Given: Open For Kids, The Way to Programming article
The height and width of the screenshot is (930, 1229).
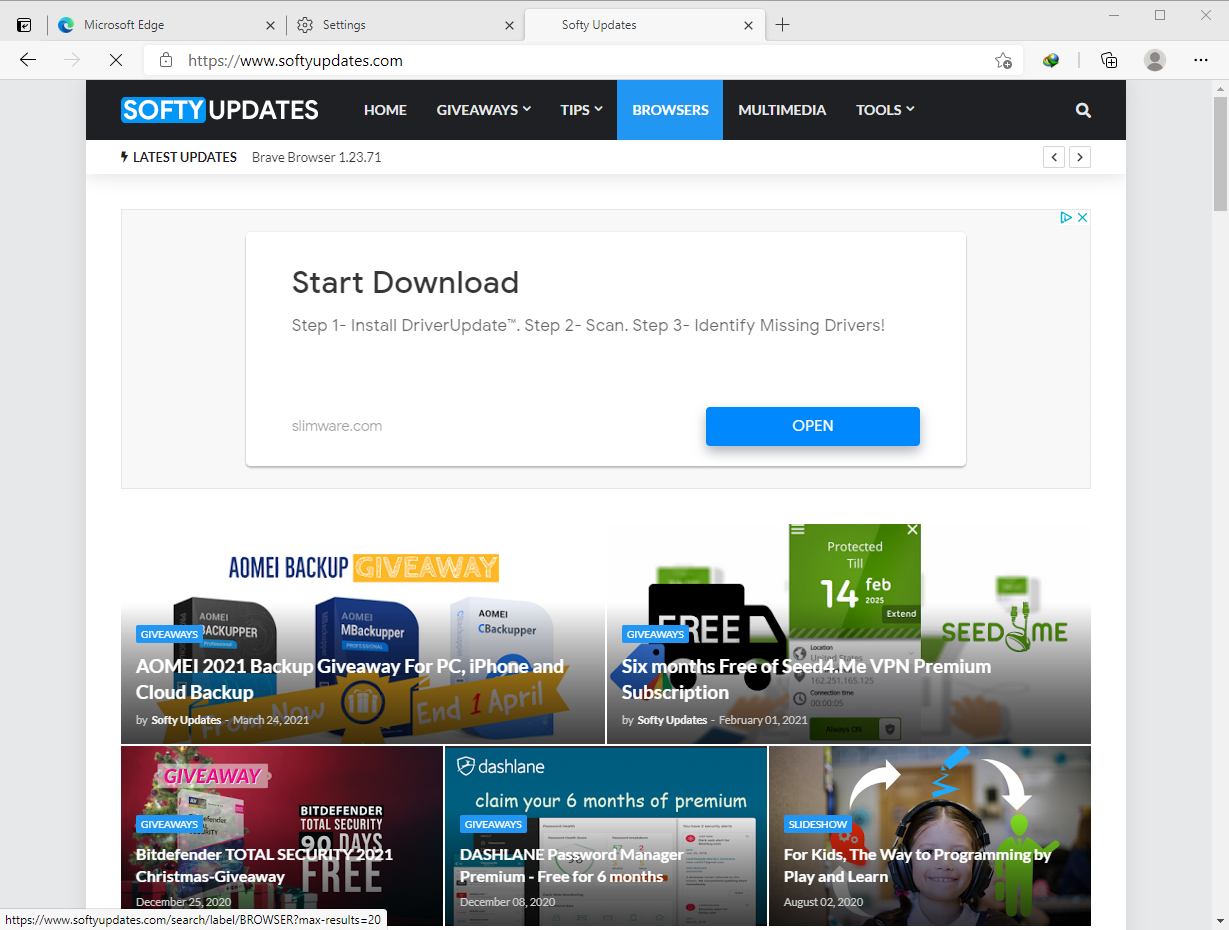Looking at the screenshot, I should [917, 866].
